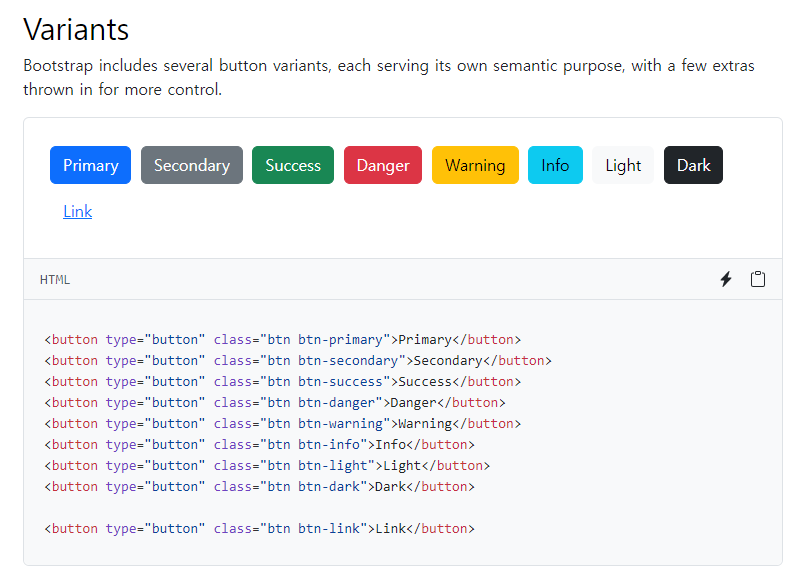Click the btn-primary code line
The height and width of the screenshot is (584, 802).
pos(283,339)
